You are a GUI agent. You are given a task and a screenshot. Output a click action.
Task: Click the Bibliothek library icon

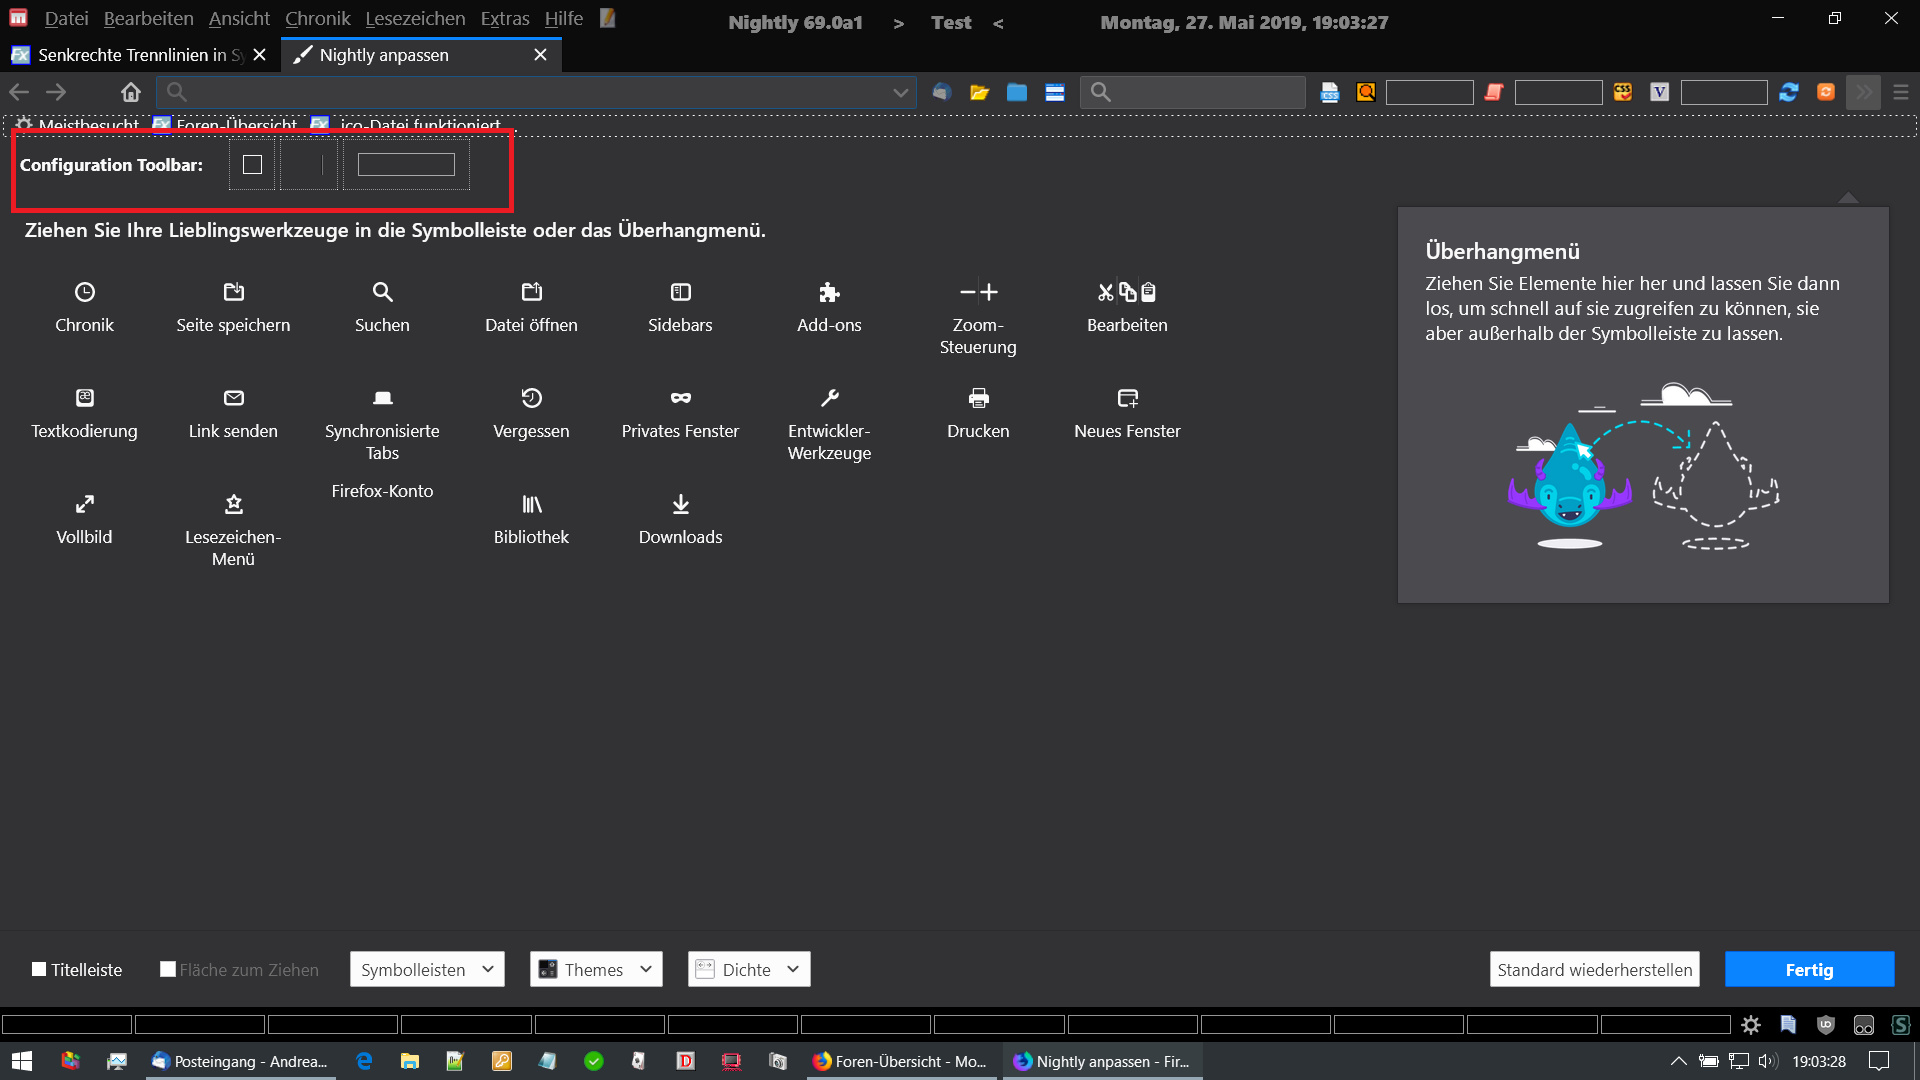(531, 504)
